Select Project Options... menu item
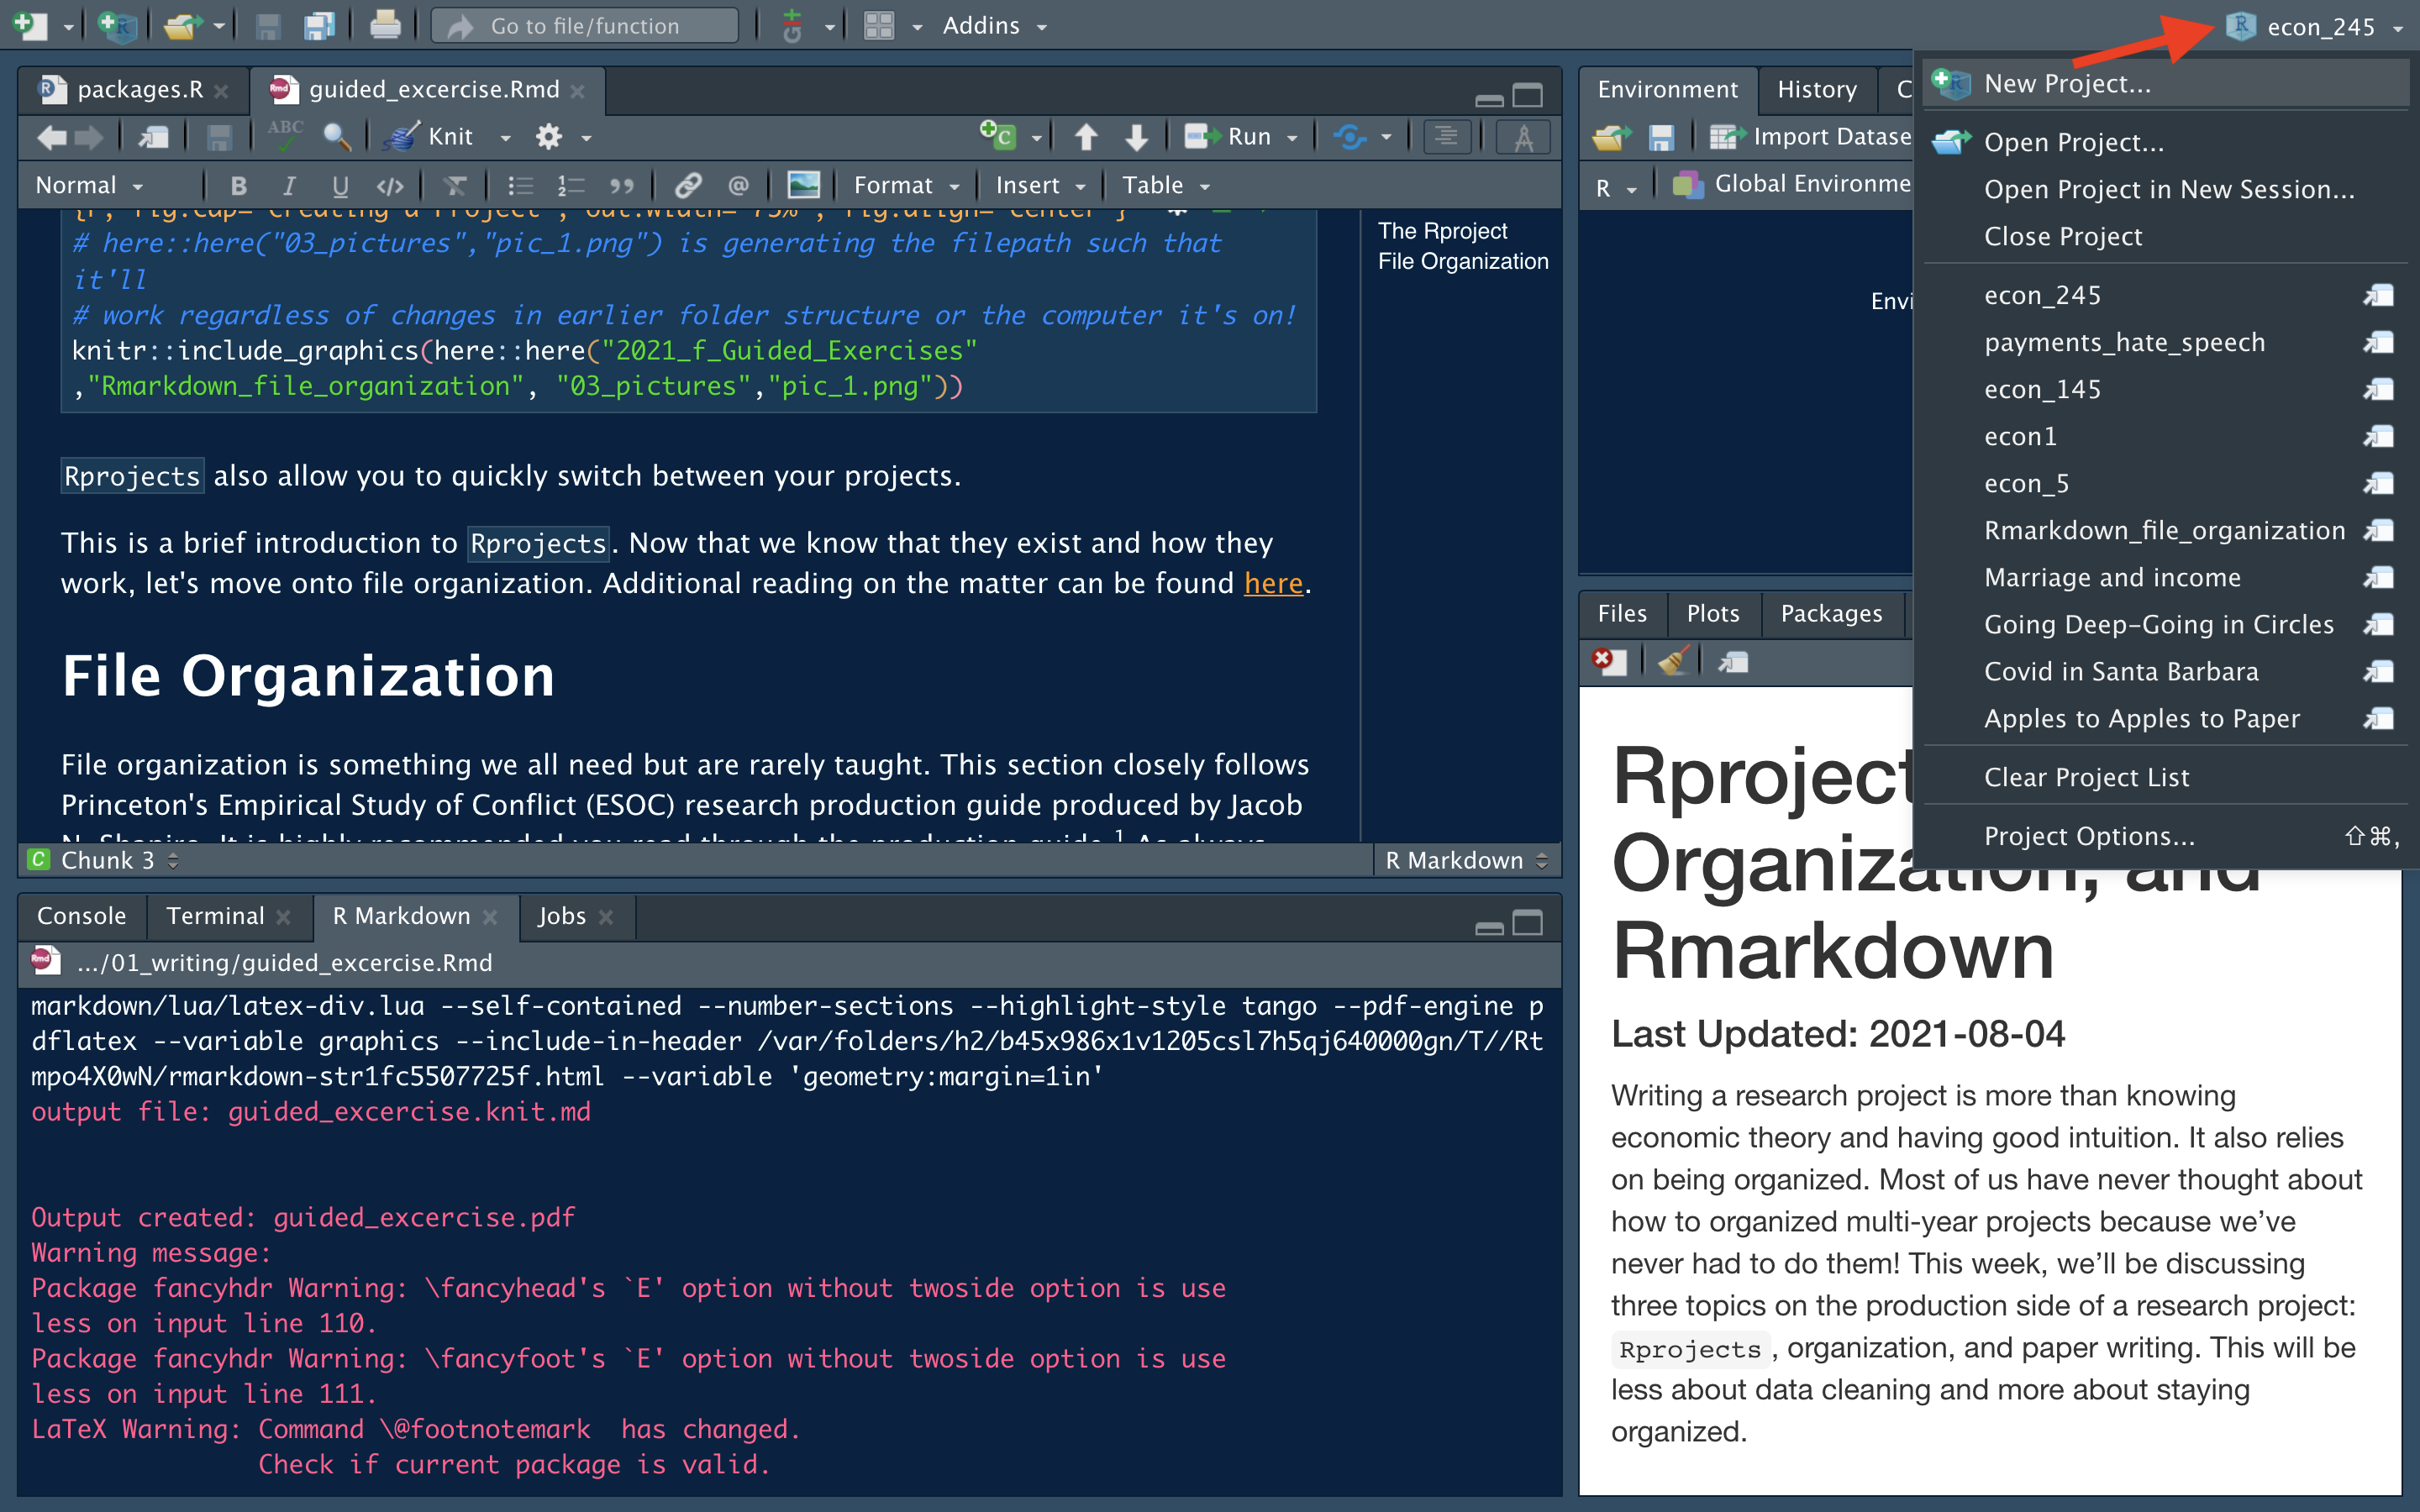 (x=2165, y=837)
